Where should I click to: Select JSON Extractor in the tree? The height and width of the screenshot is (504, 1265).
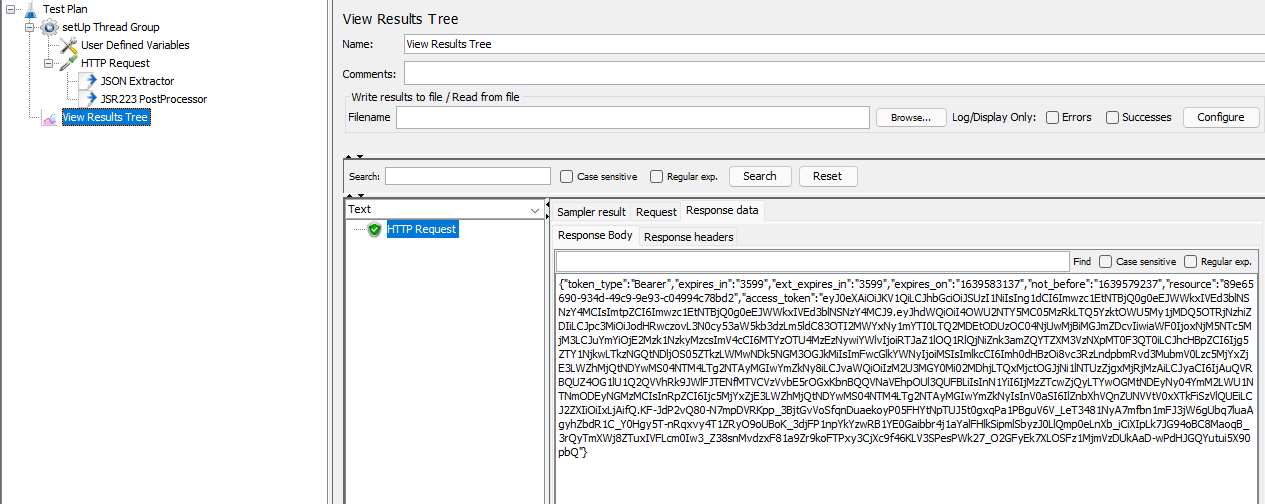tap(137, 81)
